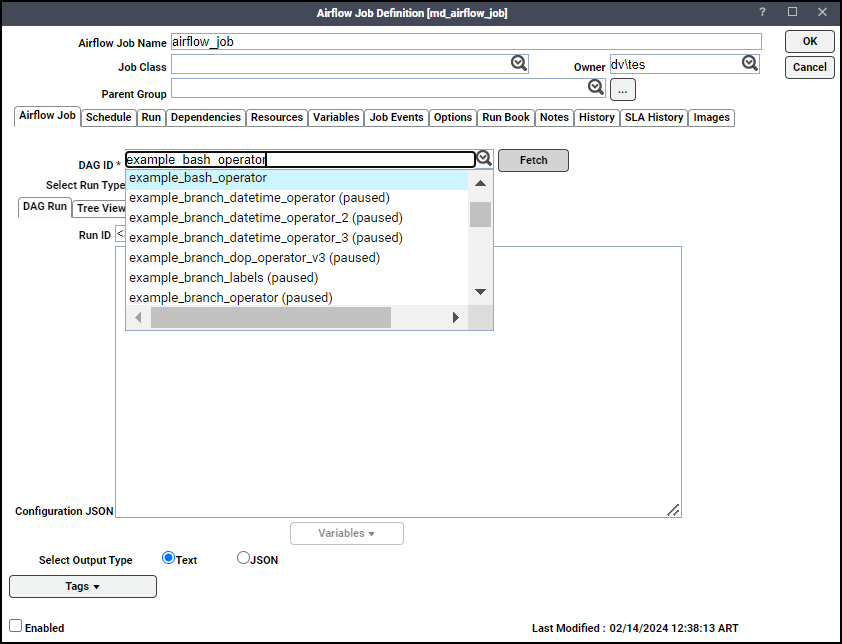The image size is (842, 644).
Task: Switch to the Run tab
Action: click(151, 117)
